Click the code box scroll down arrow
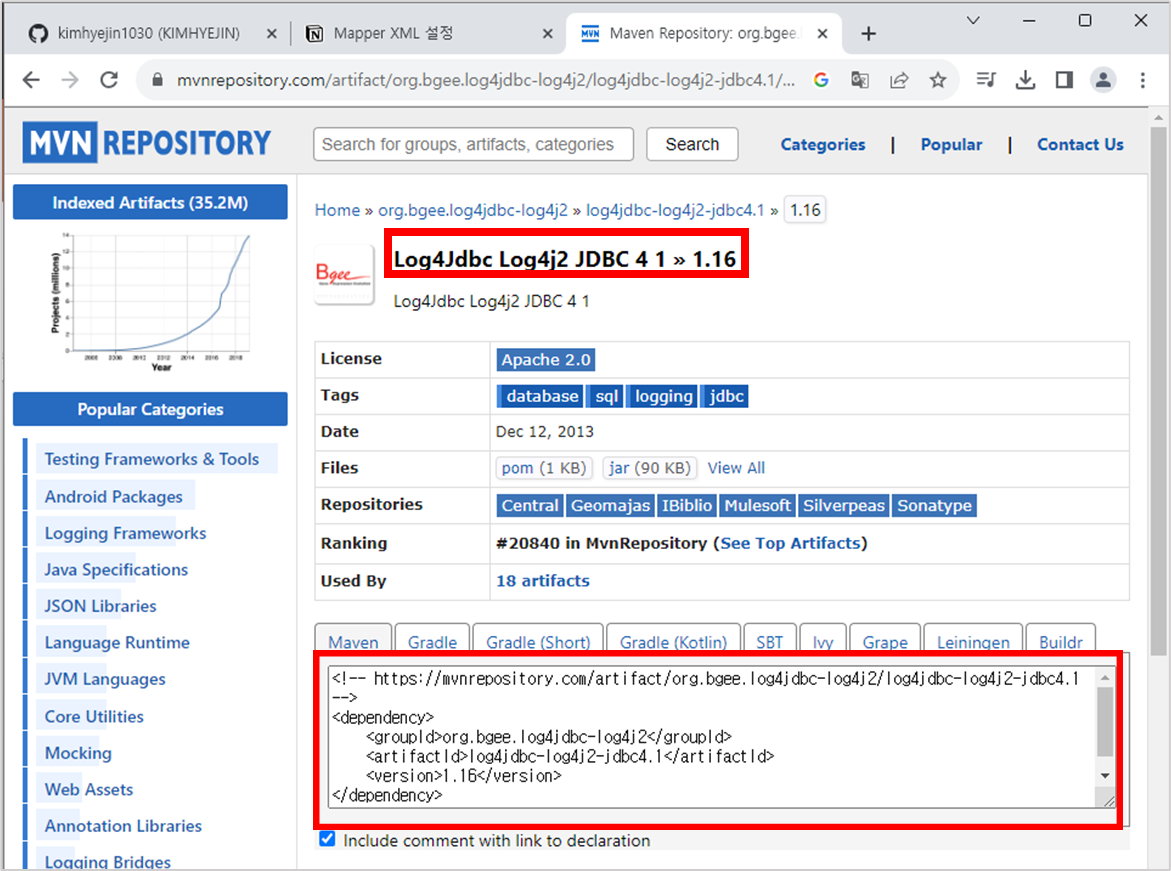The width and height of the screenshot is (1171, 871). point(1105,776)
